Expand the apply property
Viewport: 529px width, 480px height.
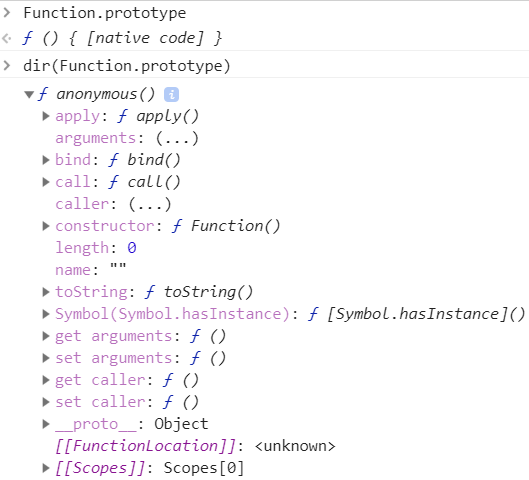coord(46,116)
